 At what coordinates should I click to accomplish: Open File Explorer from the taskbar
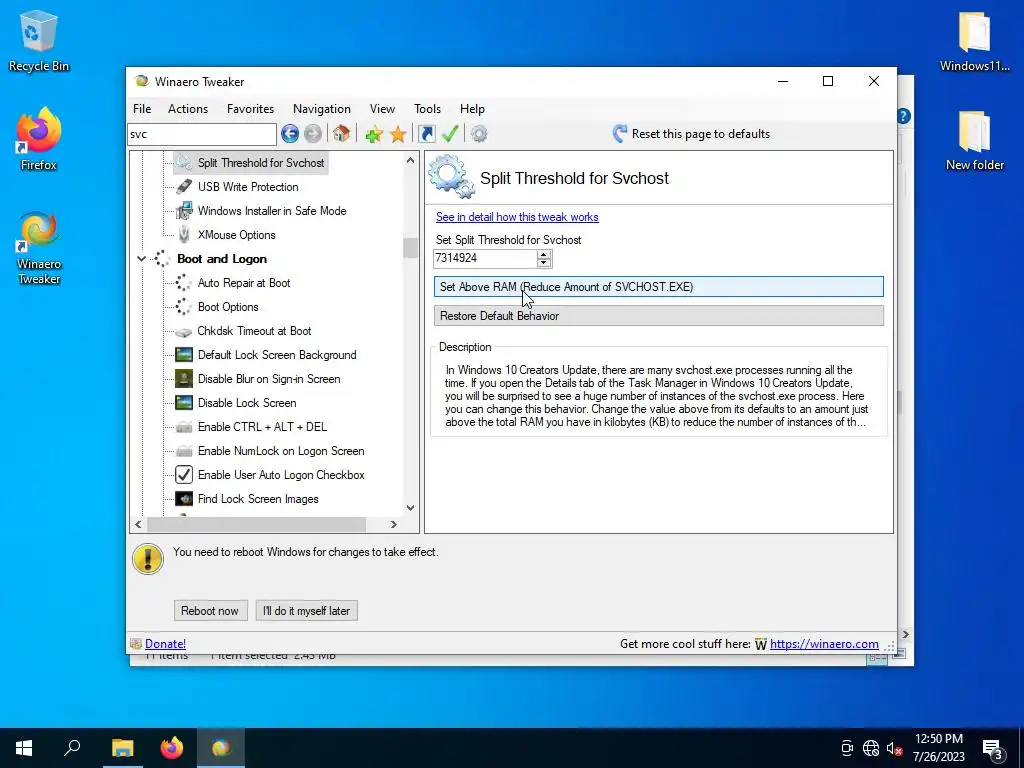click(x=122, y=748)
